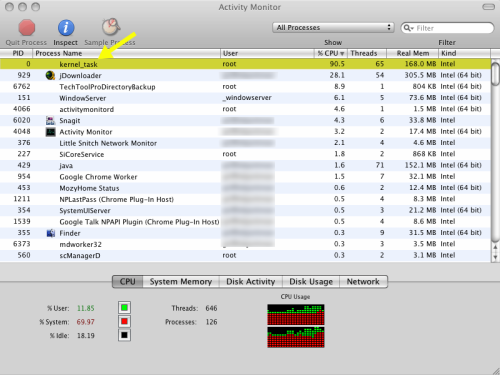Click the process list vertical scrollbar thumb
This screenshot has height=375, width=500.
coord(495,74)
